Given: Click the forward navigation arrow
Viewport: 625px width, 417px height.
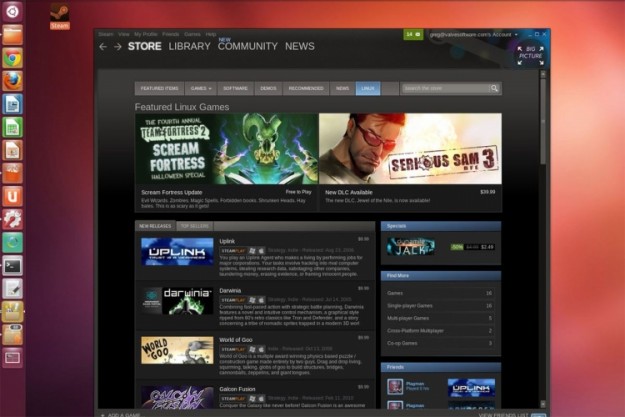Looking at the screenshot, I should (118, 47).
